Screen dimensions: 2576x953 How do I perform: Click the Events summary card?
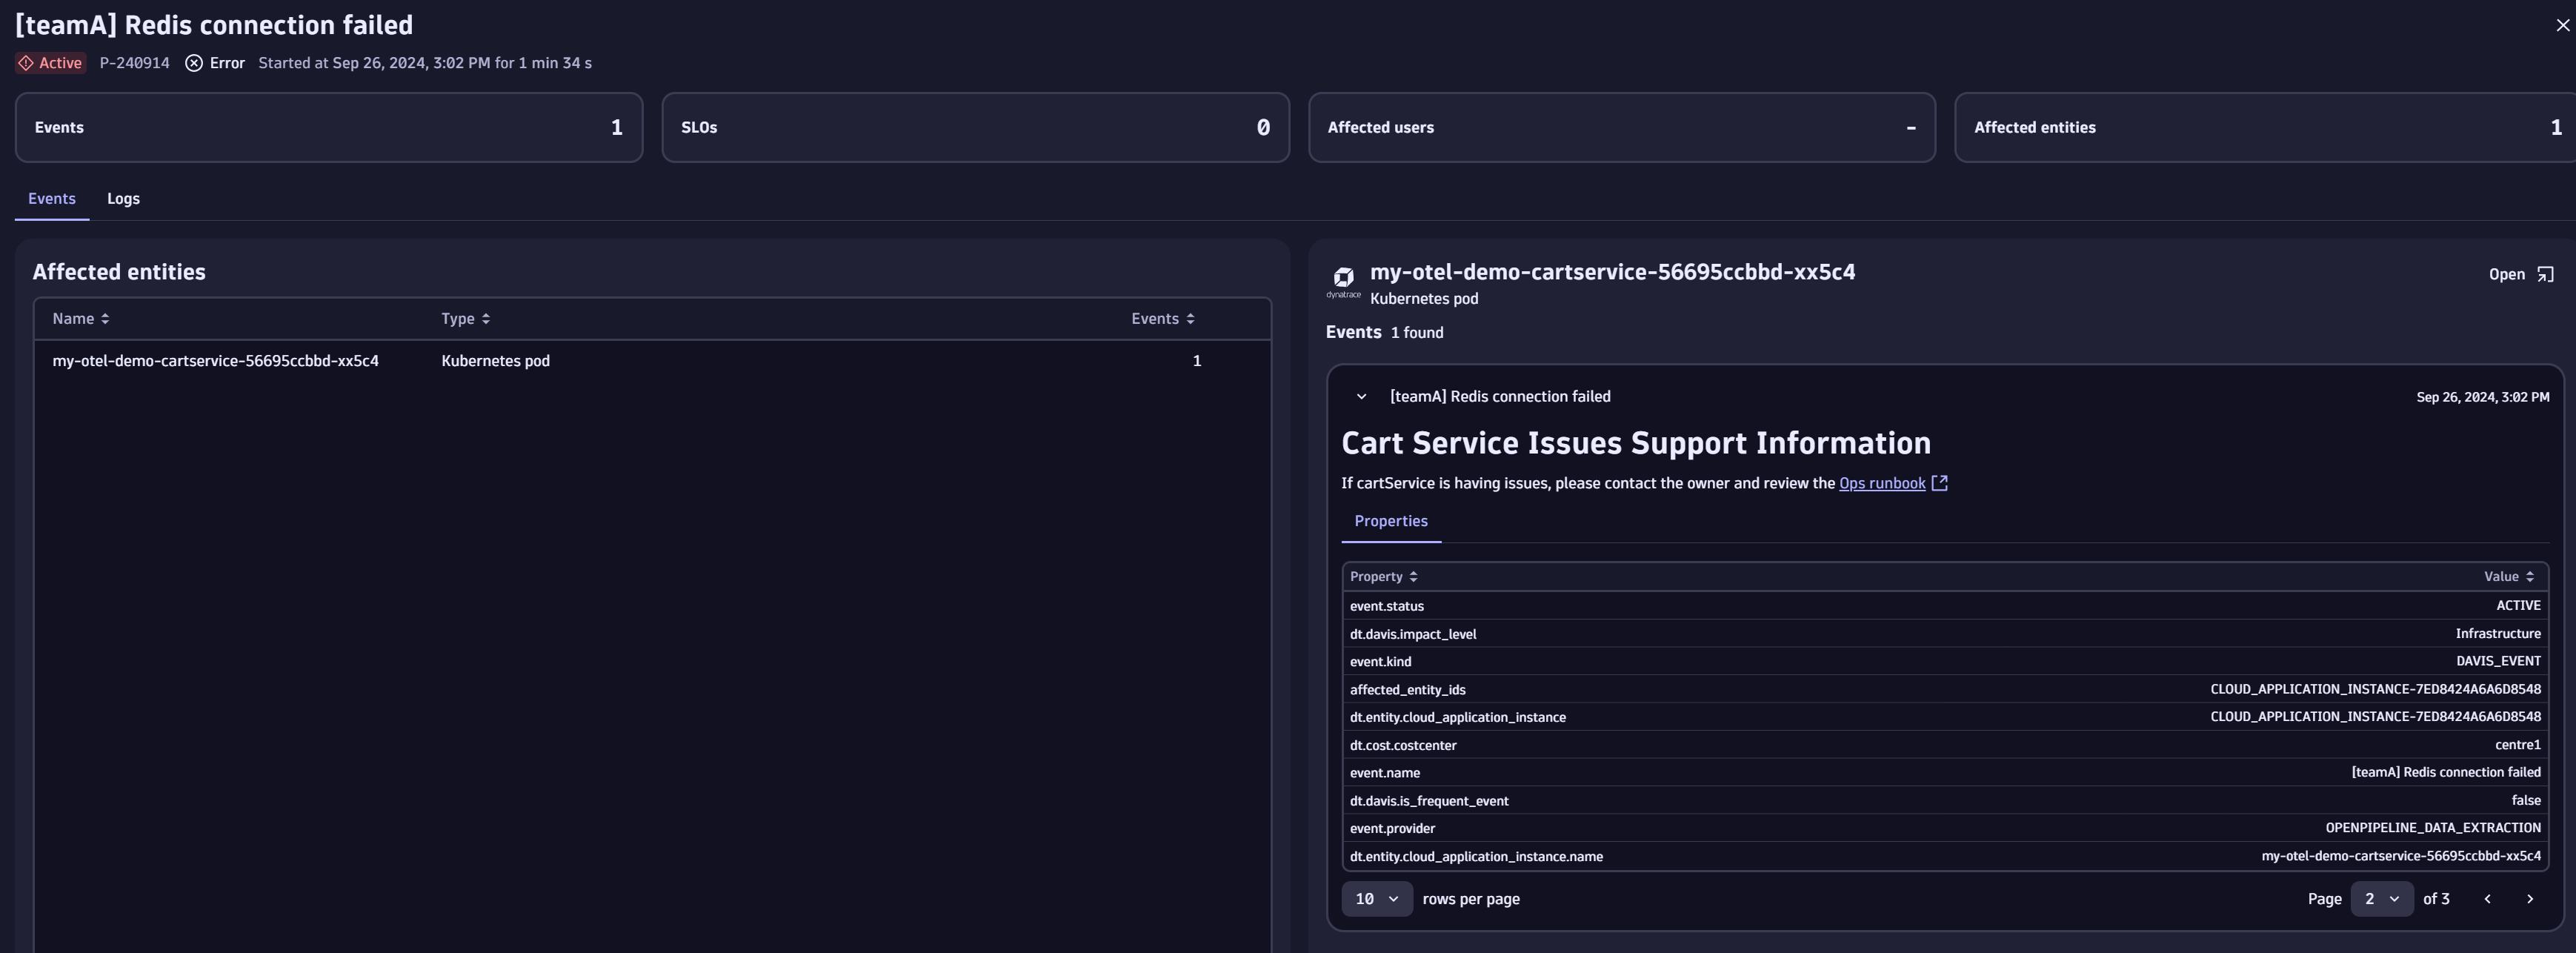pyautogui.click(x=329, y=128)
